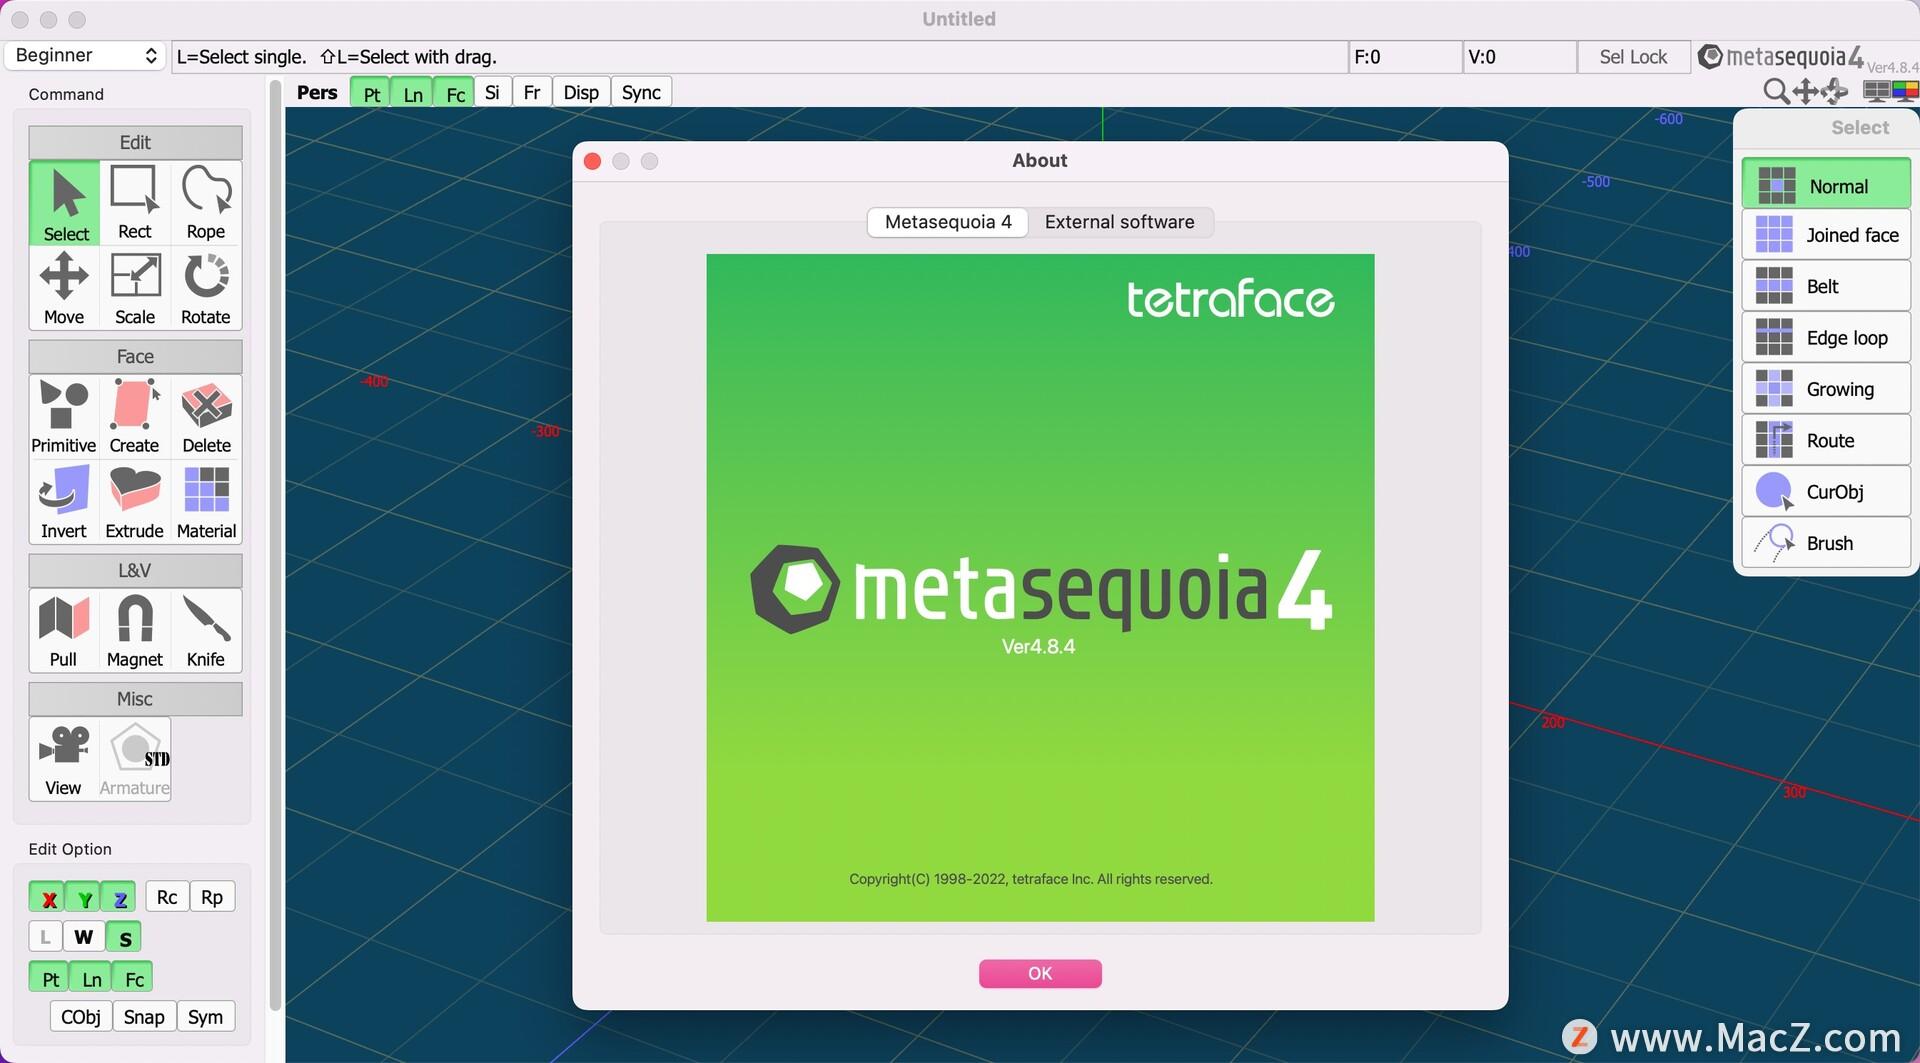Select the Pull tool
This screenshot has height=1063, width=1920.
point(64,631)
